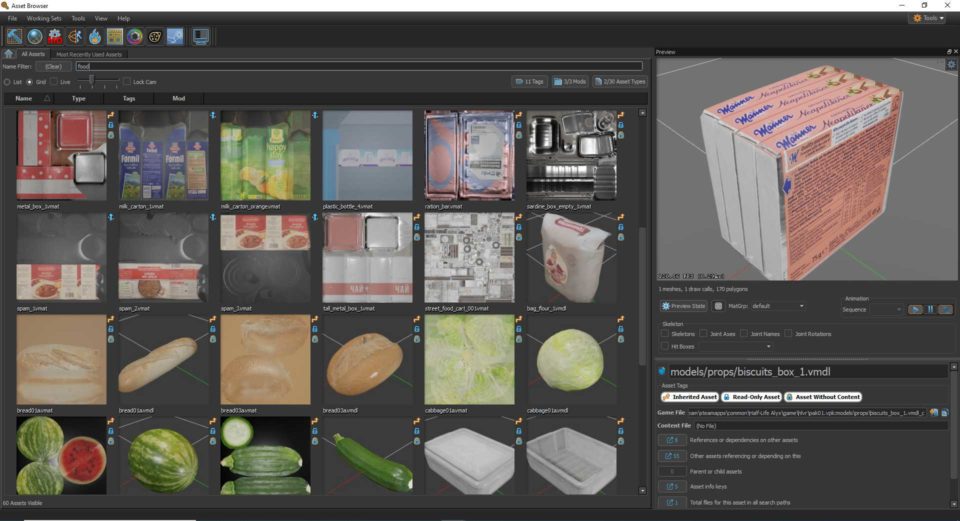
Task: Click the color wheel tool icon
Action: click(x=134, y=37)
